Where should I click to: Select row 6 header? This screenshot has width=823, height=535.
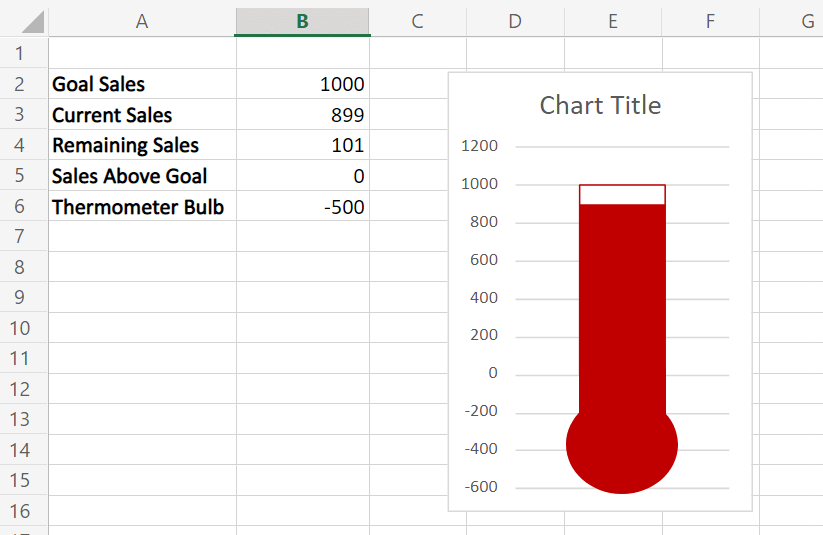[20, 206]
